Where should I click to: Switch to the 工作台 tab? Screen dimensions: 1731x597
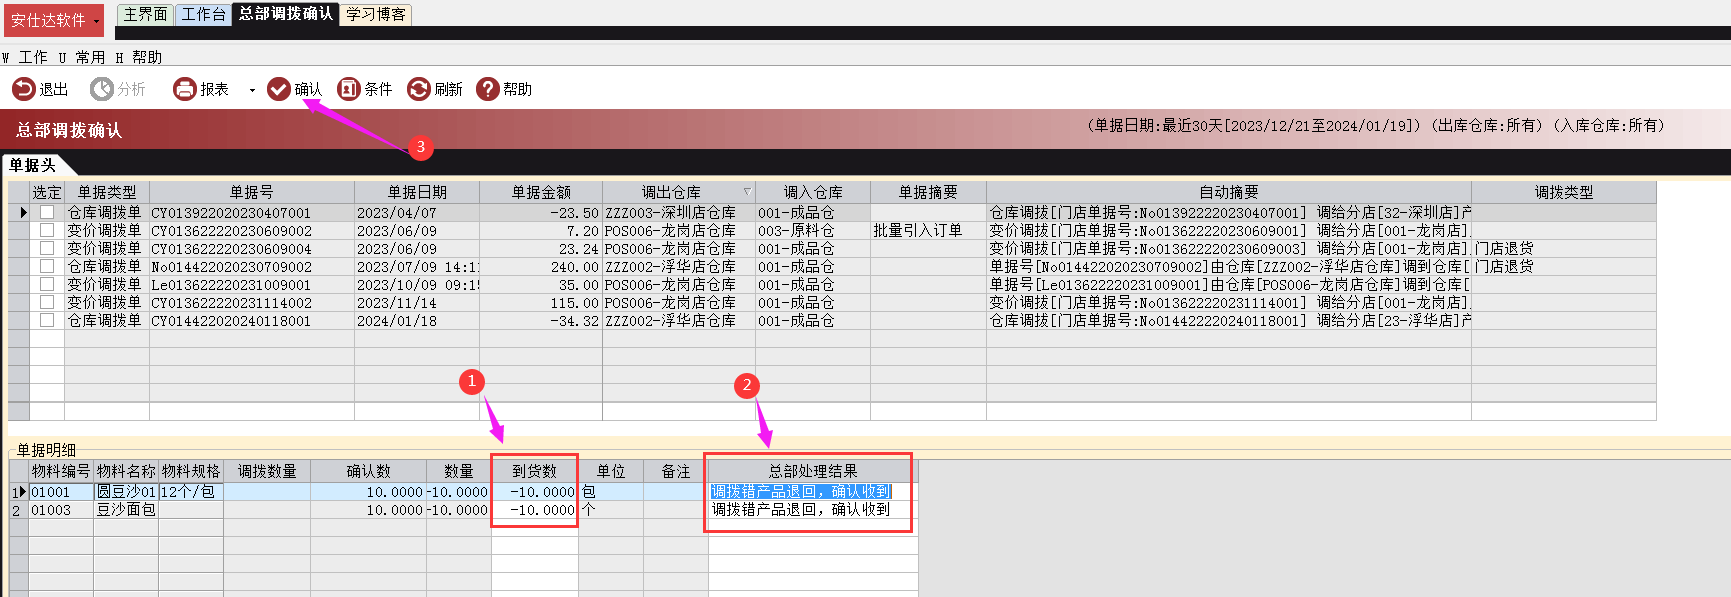(x=203, y=14)
